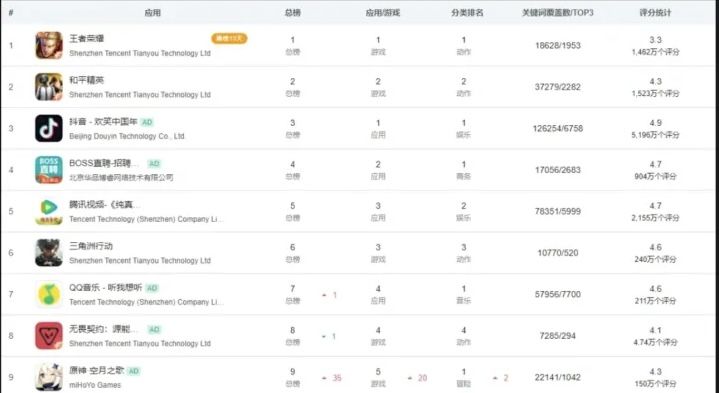This screenshot has height=393, width=719.
Task: Open the 腾讯视频 title link
Action: tap(105, 205)
